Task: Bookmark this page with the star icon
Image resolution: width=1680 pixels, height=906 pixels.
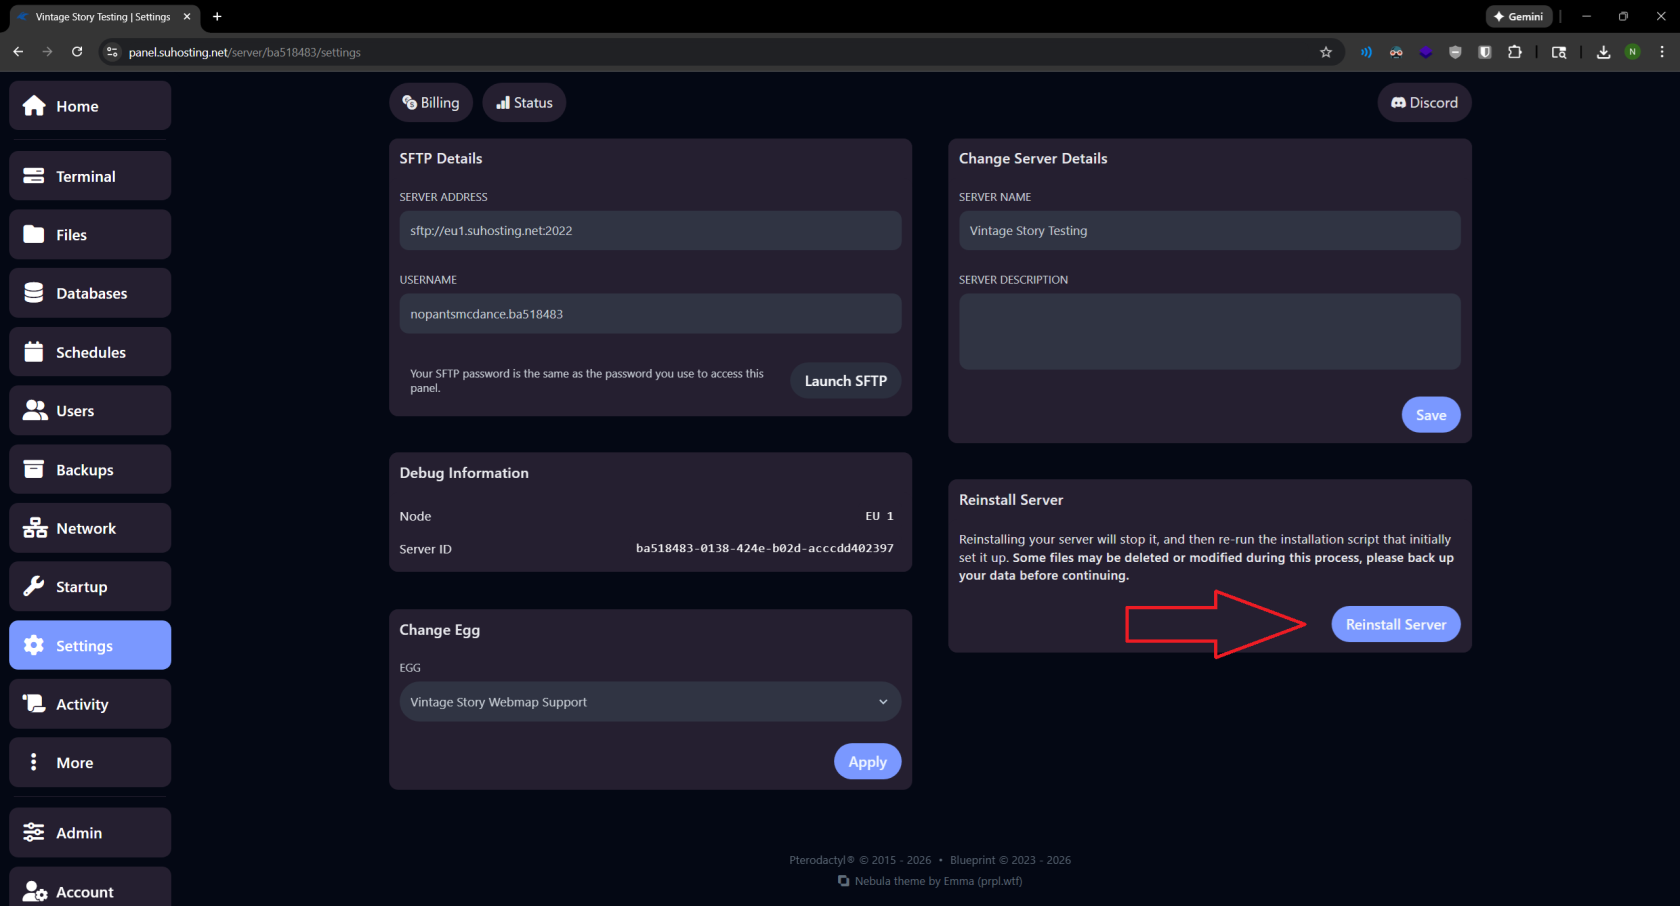Action: 1326,52
